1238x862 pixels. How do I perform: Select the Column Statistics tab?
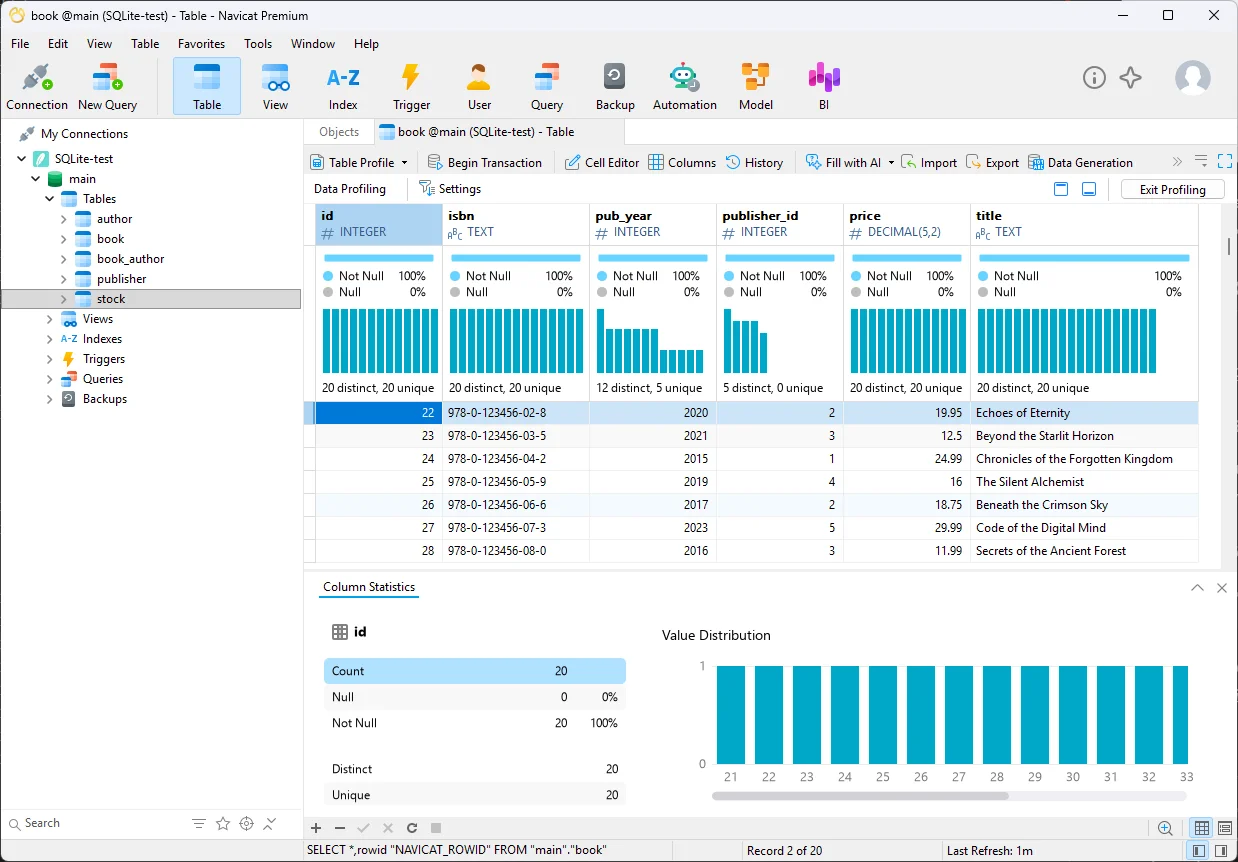[x=369, y=587]
